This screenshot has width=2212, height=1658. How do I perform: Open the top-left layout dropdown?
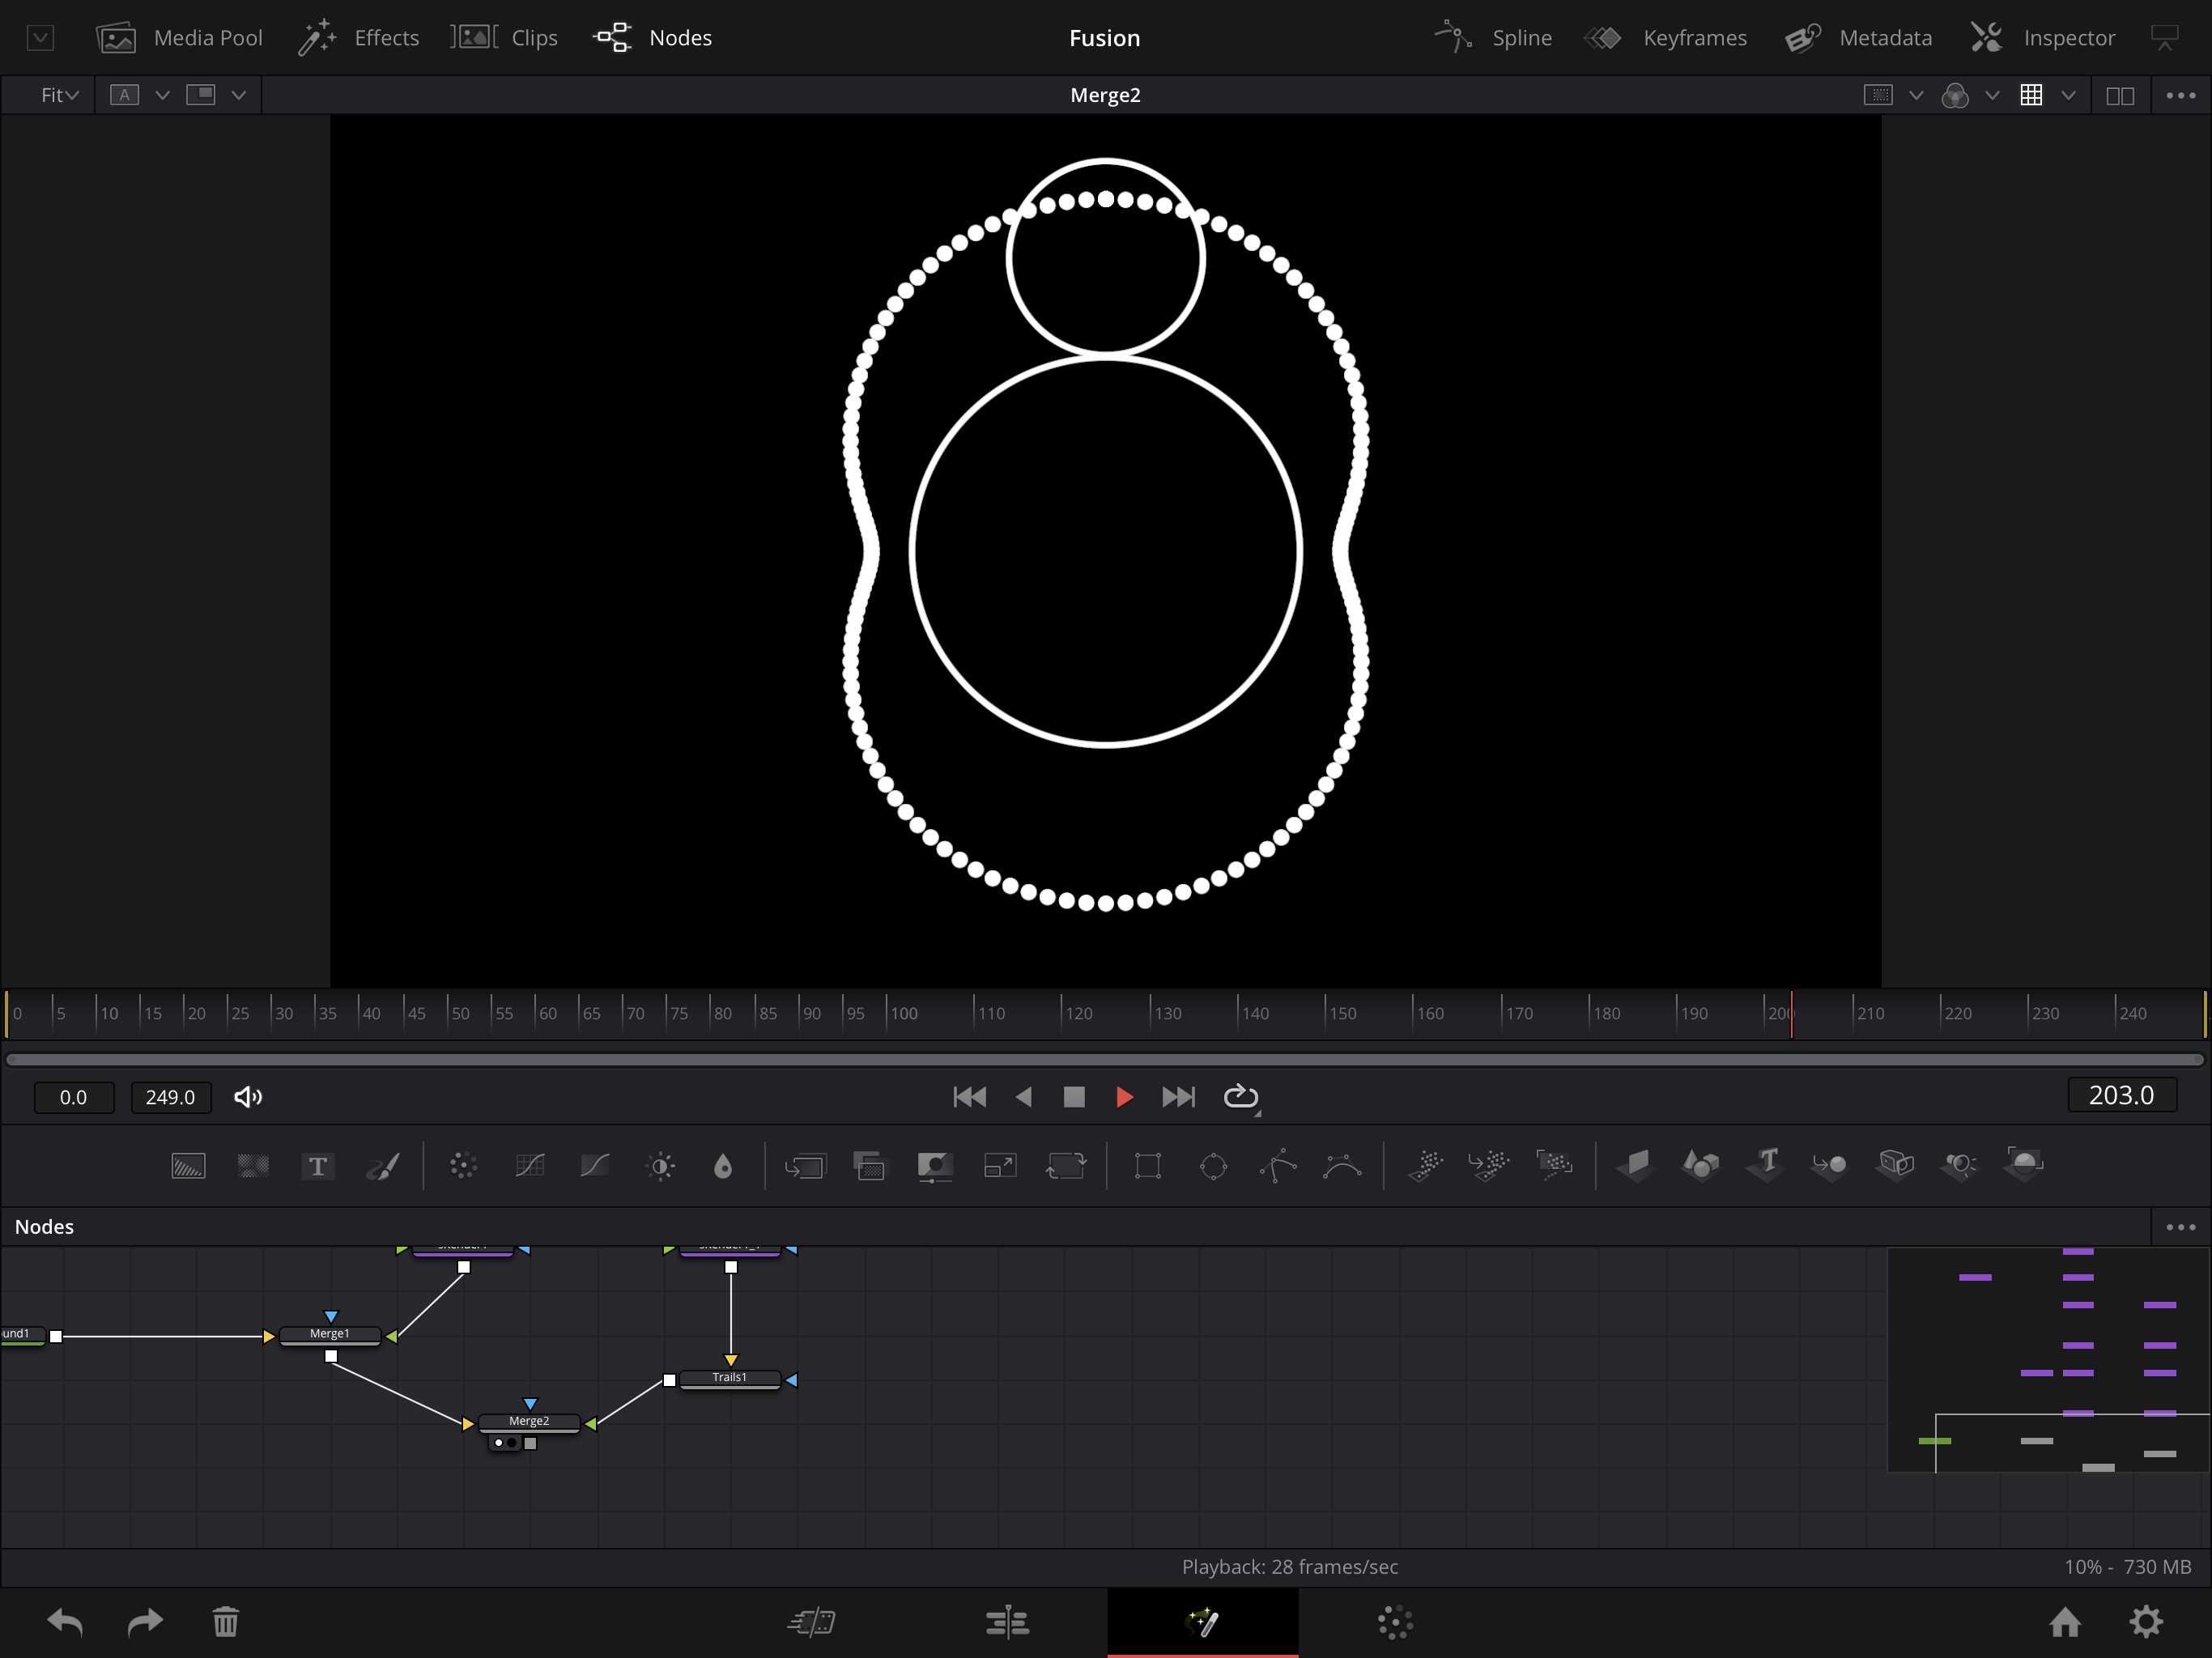40,38
